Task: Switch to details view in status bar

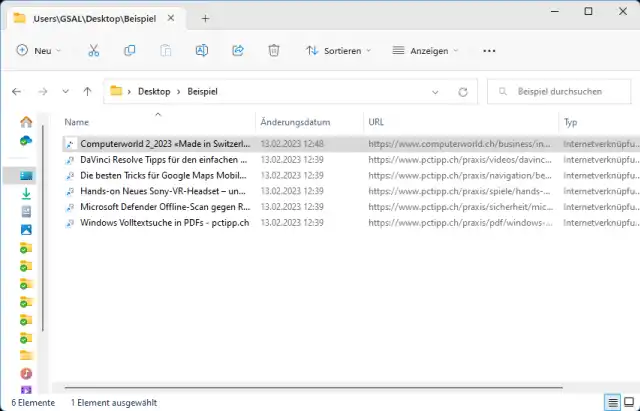Action: tap(611, 402)
